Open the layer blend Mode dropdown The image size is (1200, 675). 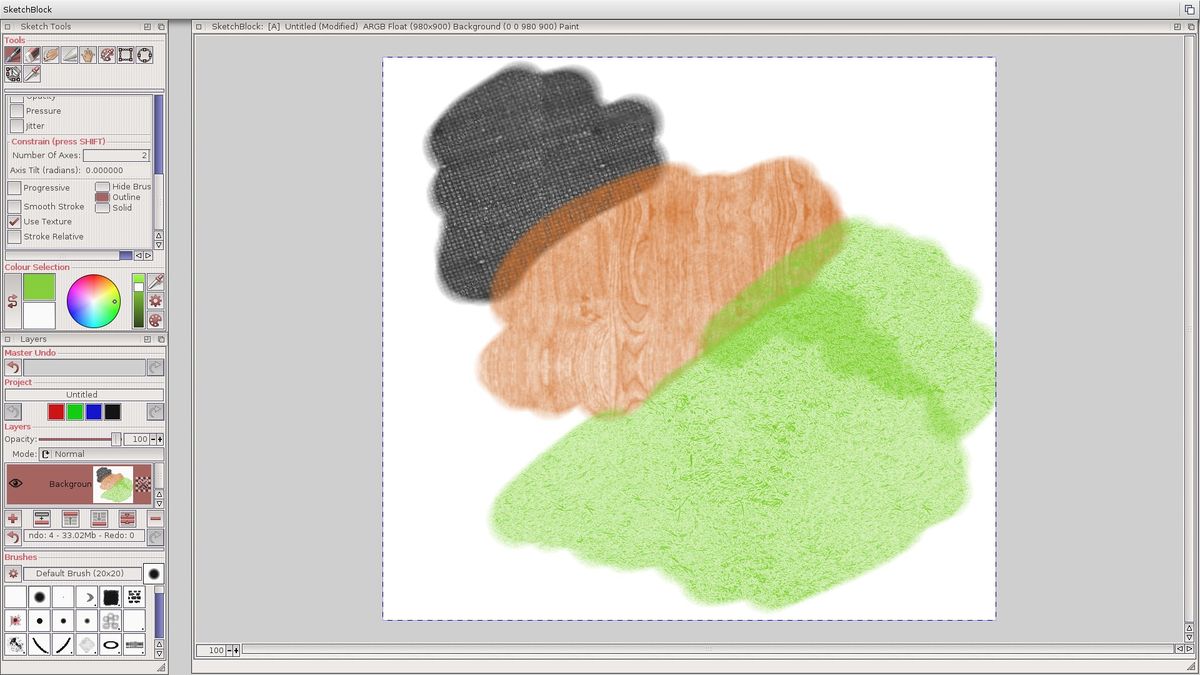click(100, 454)
